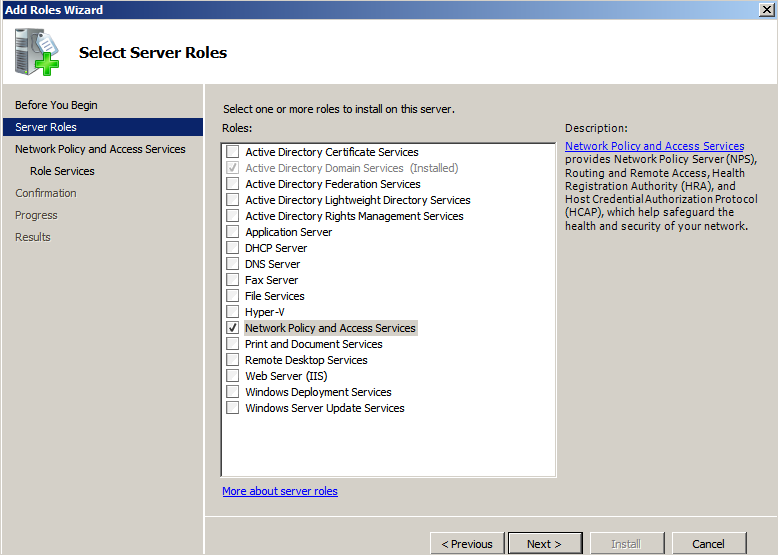Check Print and Document Services

click(232, 344)
